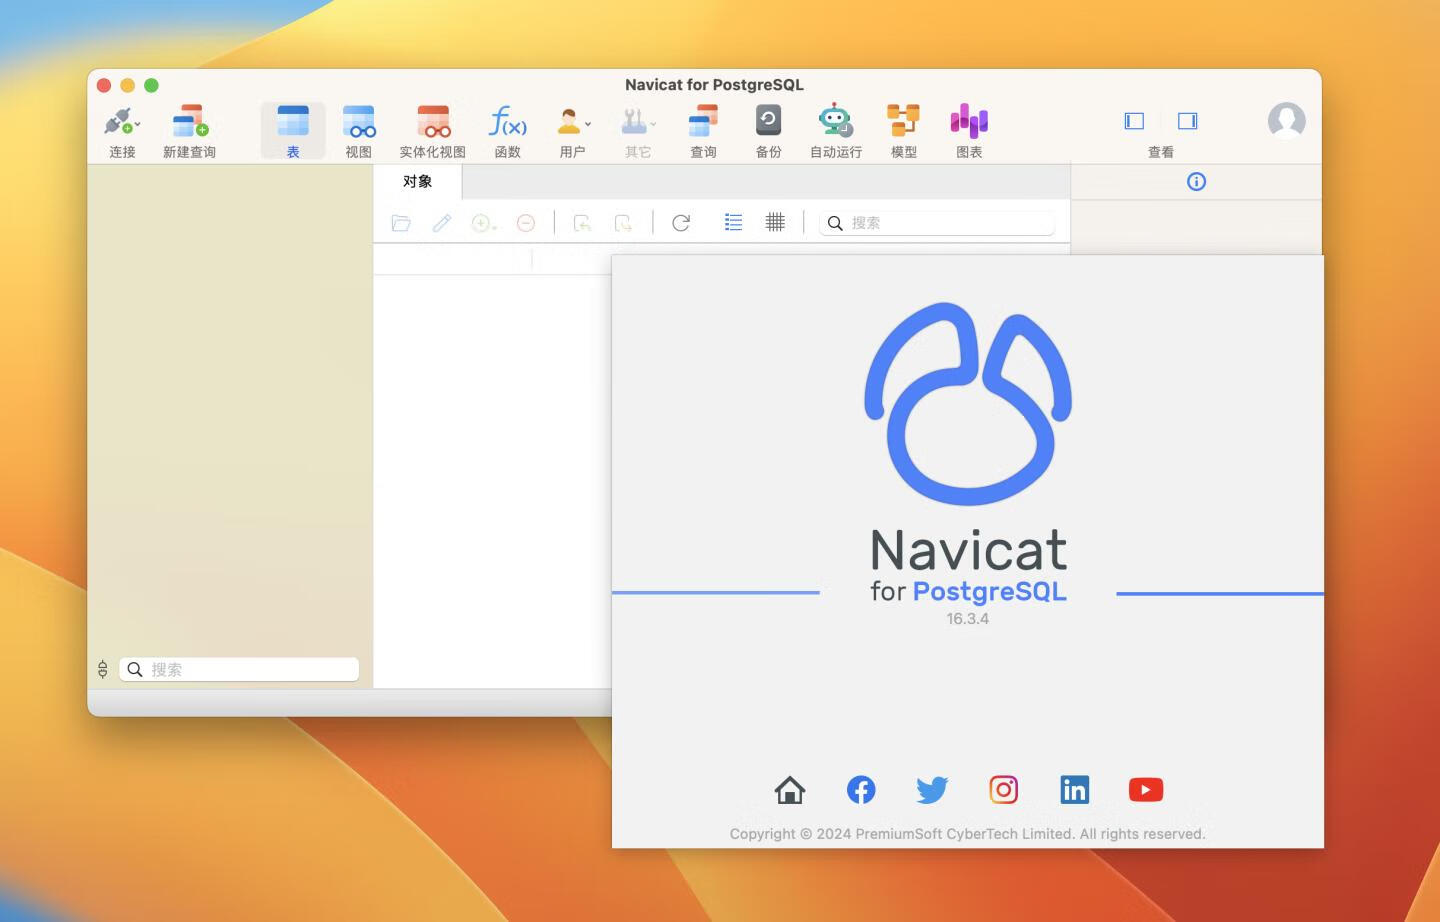Open 自动运行 (Automation)

coord(834,128)
